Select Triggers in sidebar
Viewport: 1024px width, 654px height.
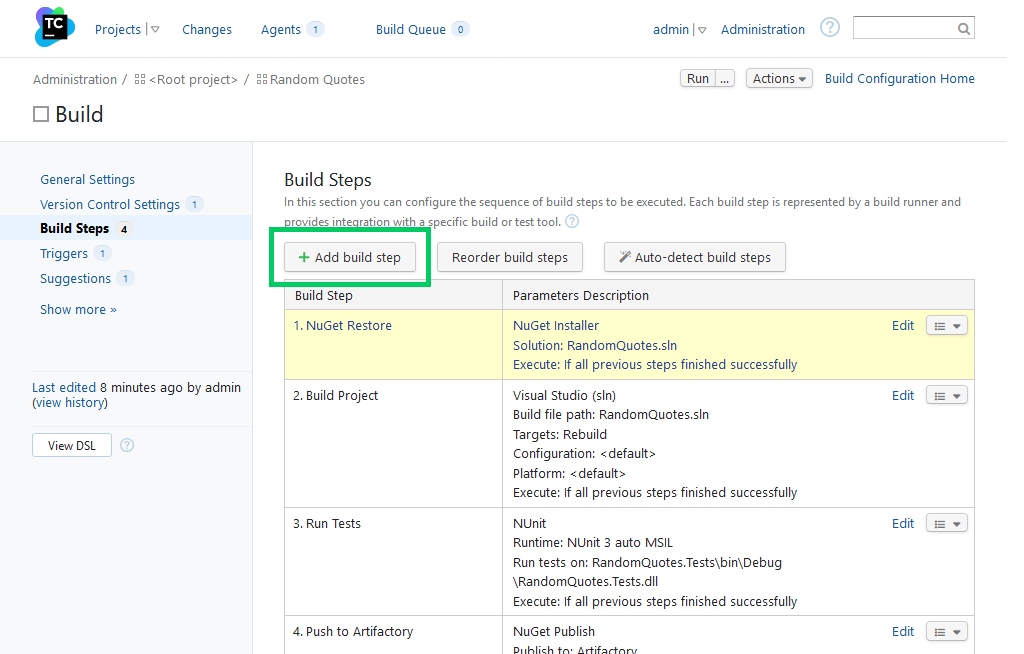pos(64,253)
